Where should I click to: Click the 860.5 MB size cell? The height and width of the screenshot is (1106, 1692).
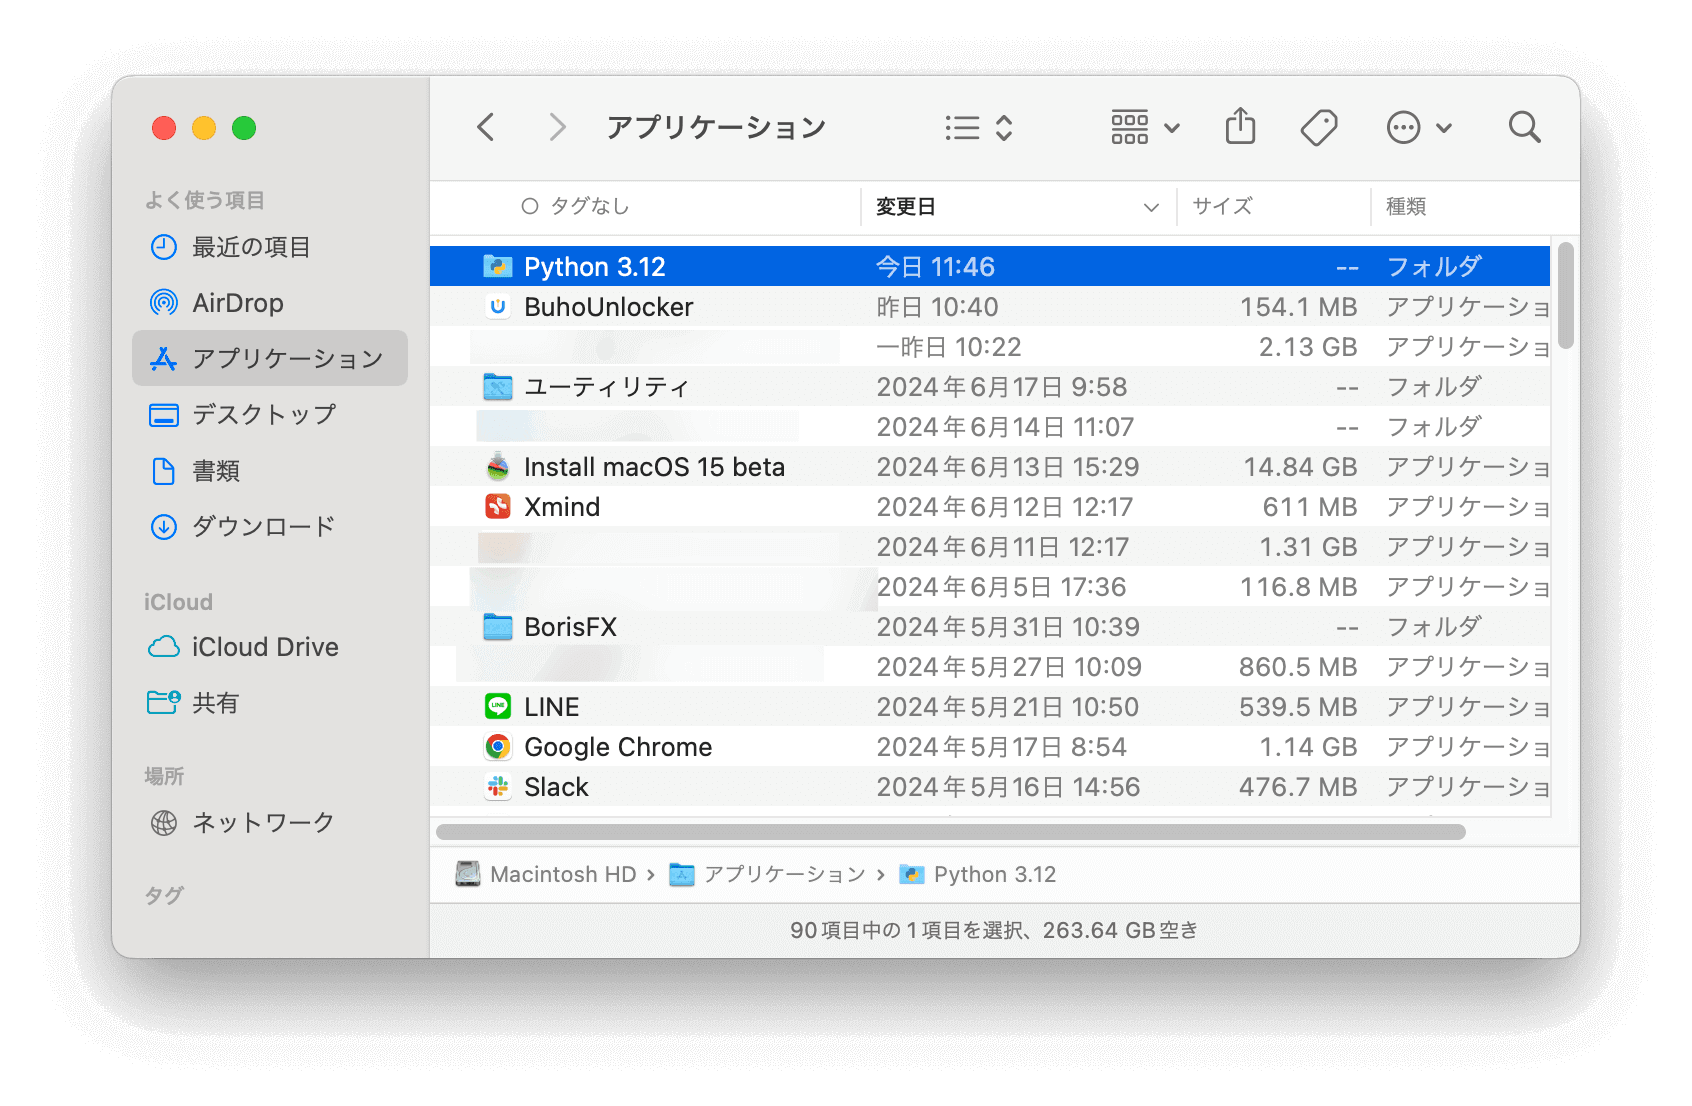(x=1298, y=667)
